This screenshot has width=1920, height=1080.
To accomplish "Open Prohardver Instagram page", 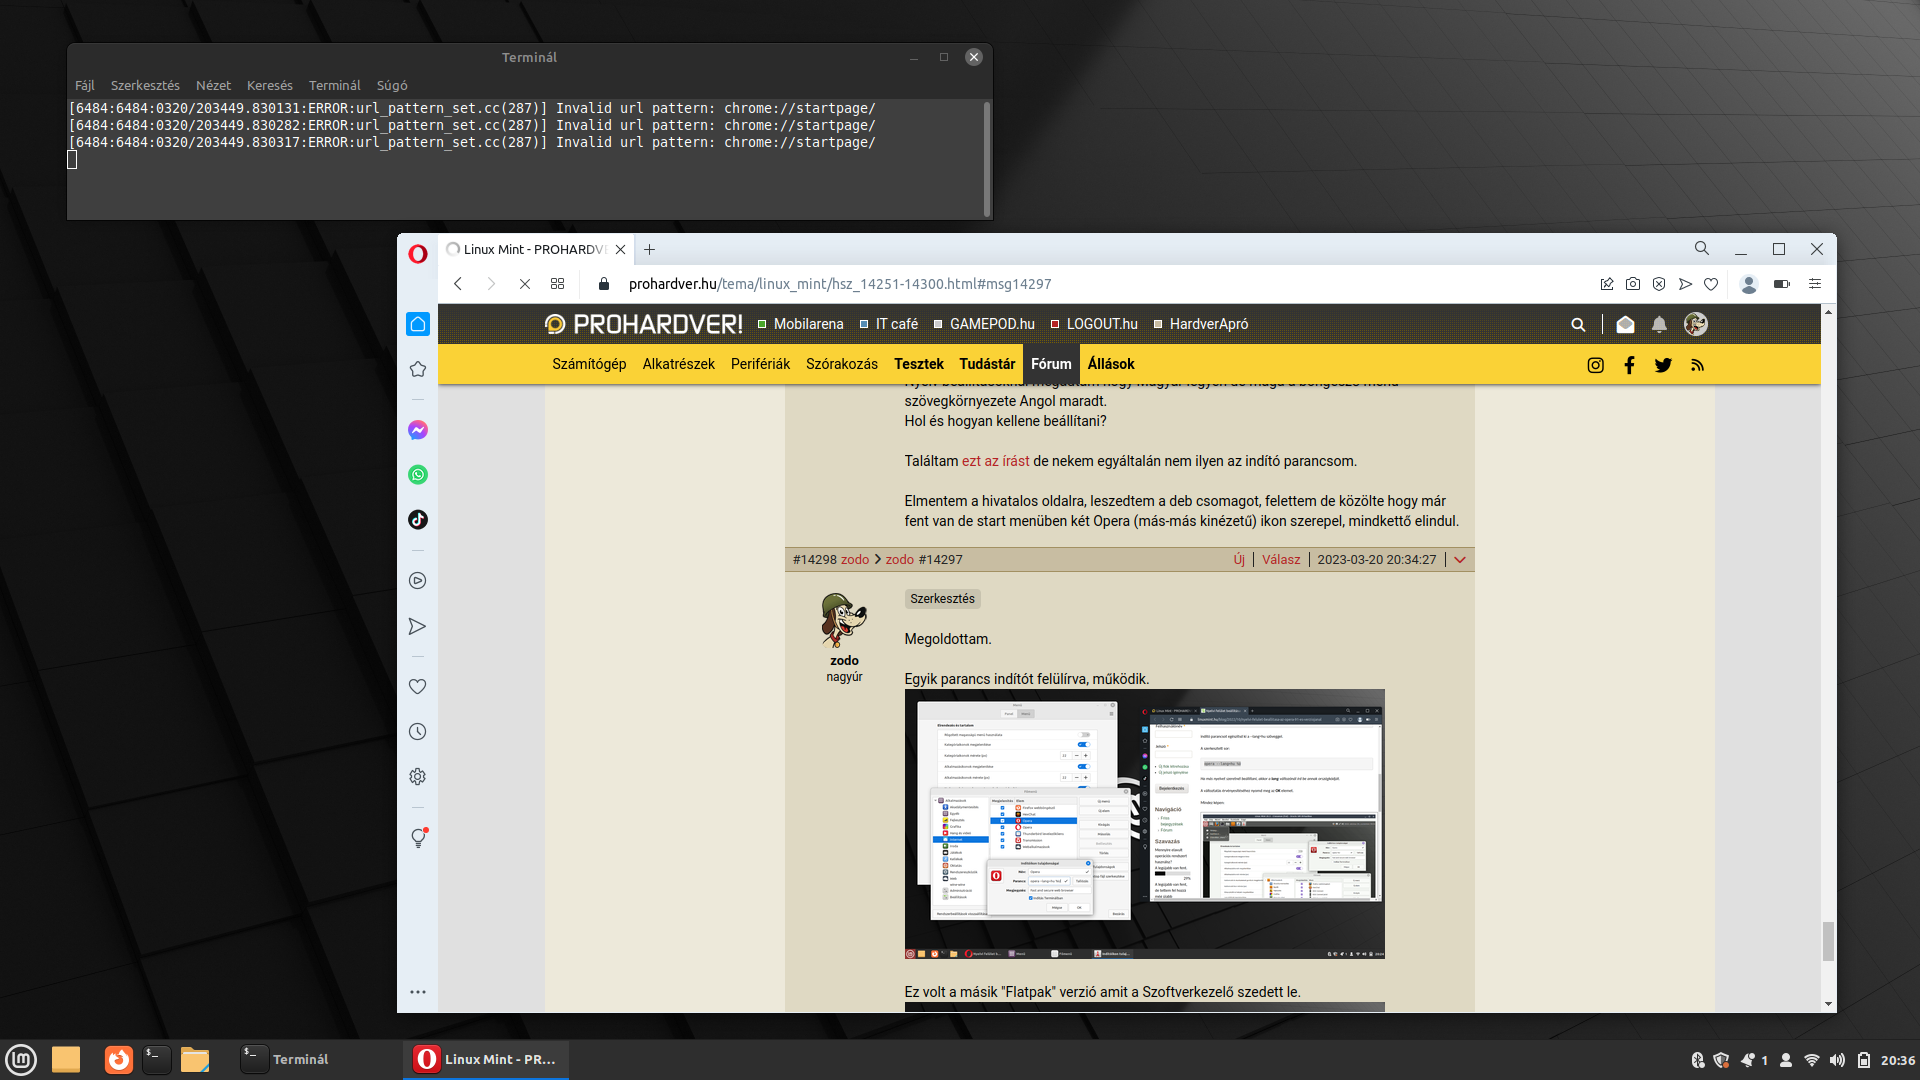I will click(1596, 365).
